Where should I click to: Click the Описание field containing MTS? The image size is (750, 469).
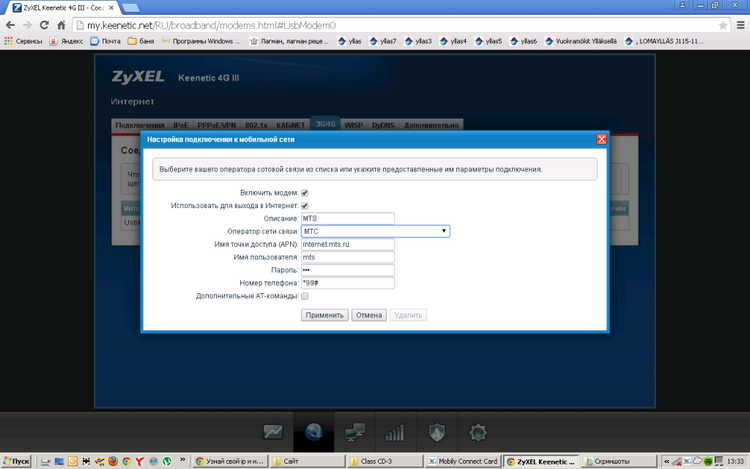coord(348,218)
